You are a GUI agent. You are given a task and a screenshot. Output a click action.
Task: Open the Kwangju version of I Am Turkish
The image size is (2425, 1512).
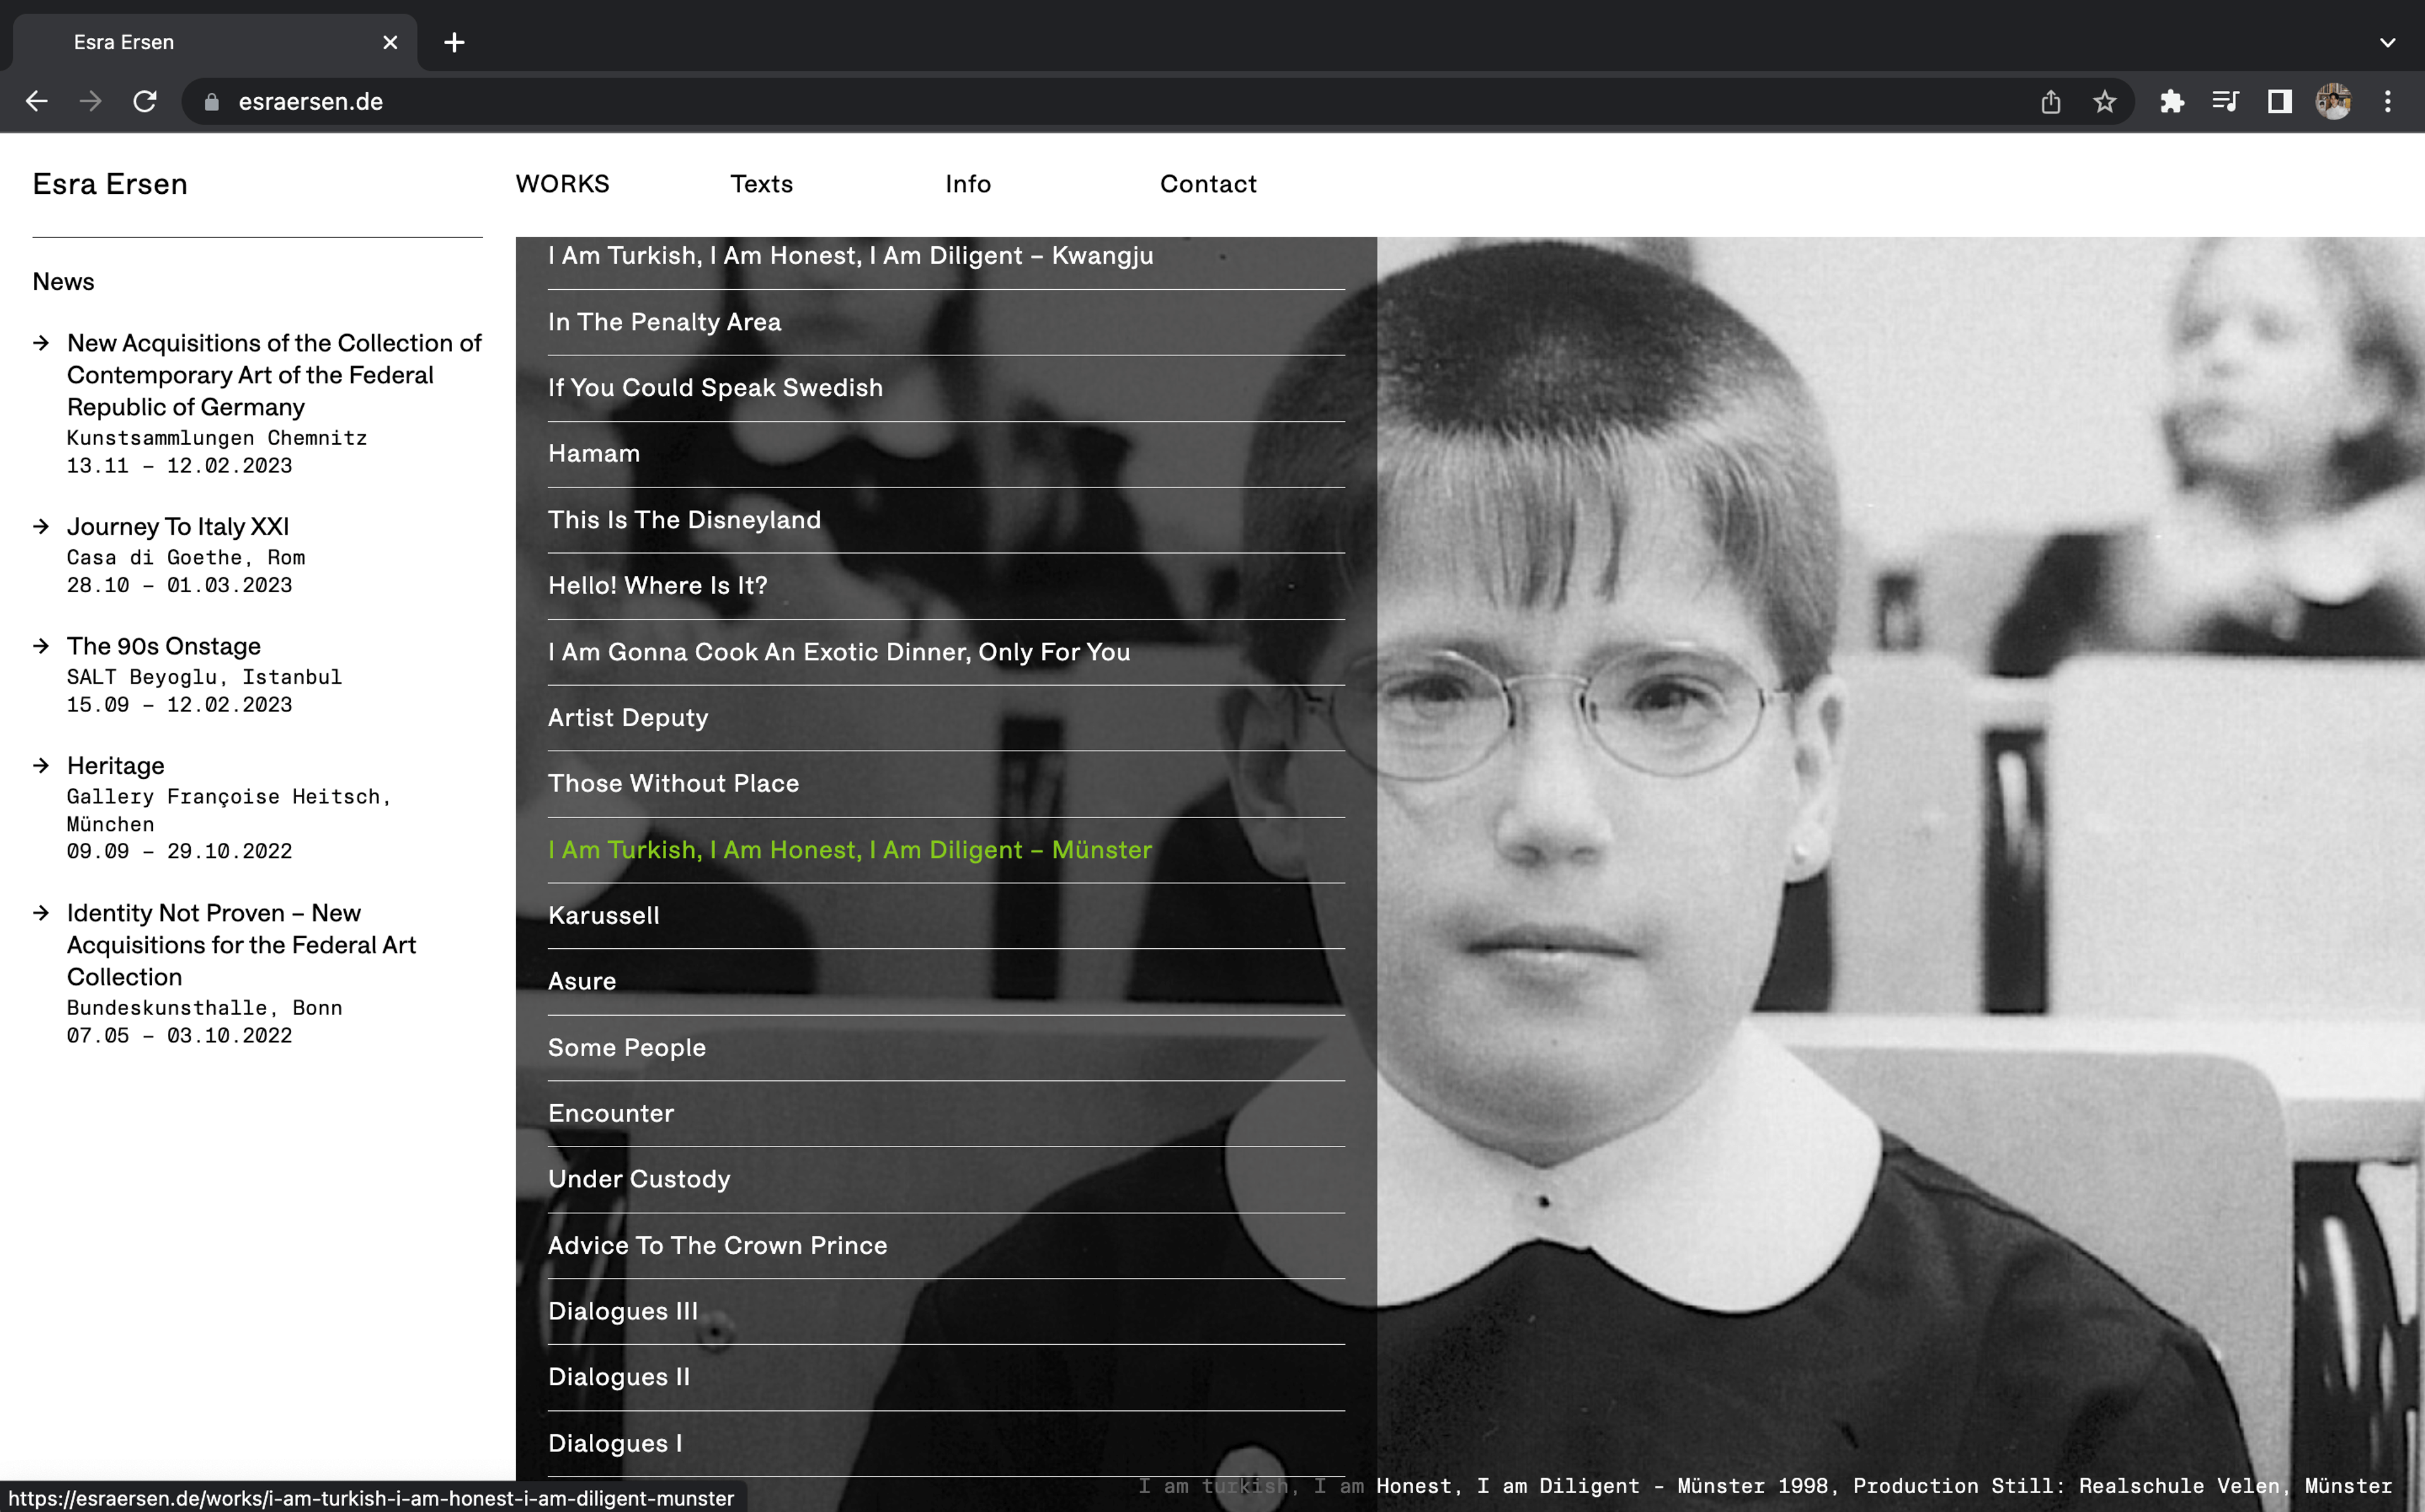click(x=850, y=256)
